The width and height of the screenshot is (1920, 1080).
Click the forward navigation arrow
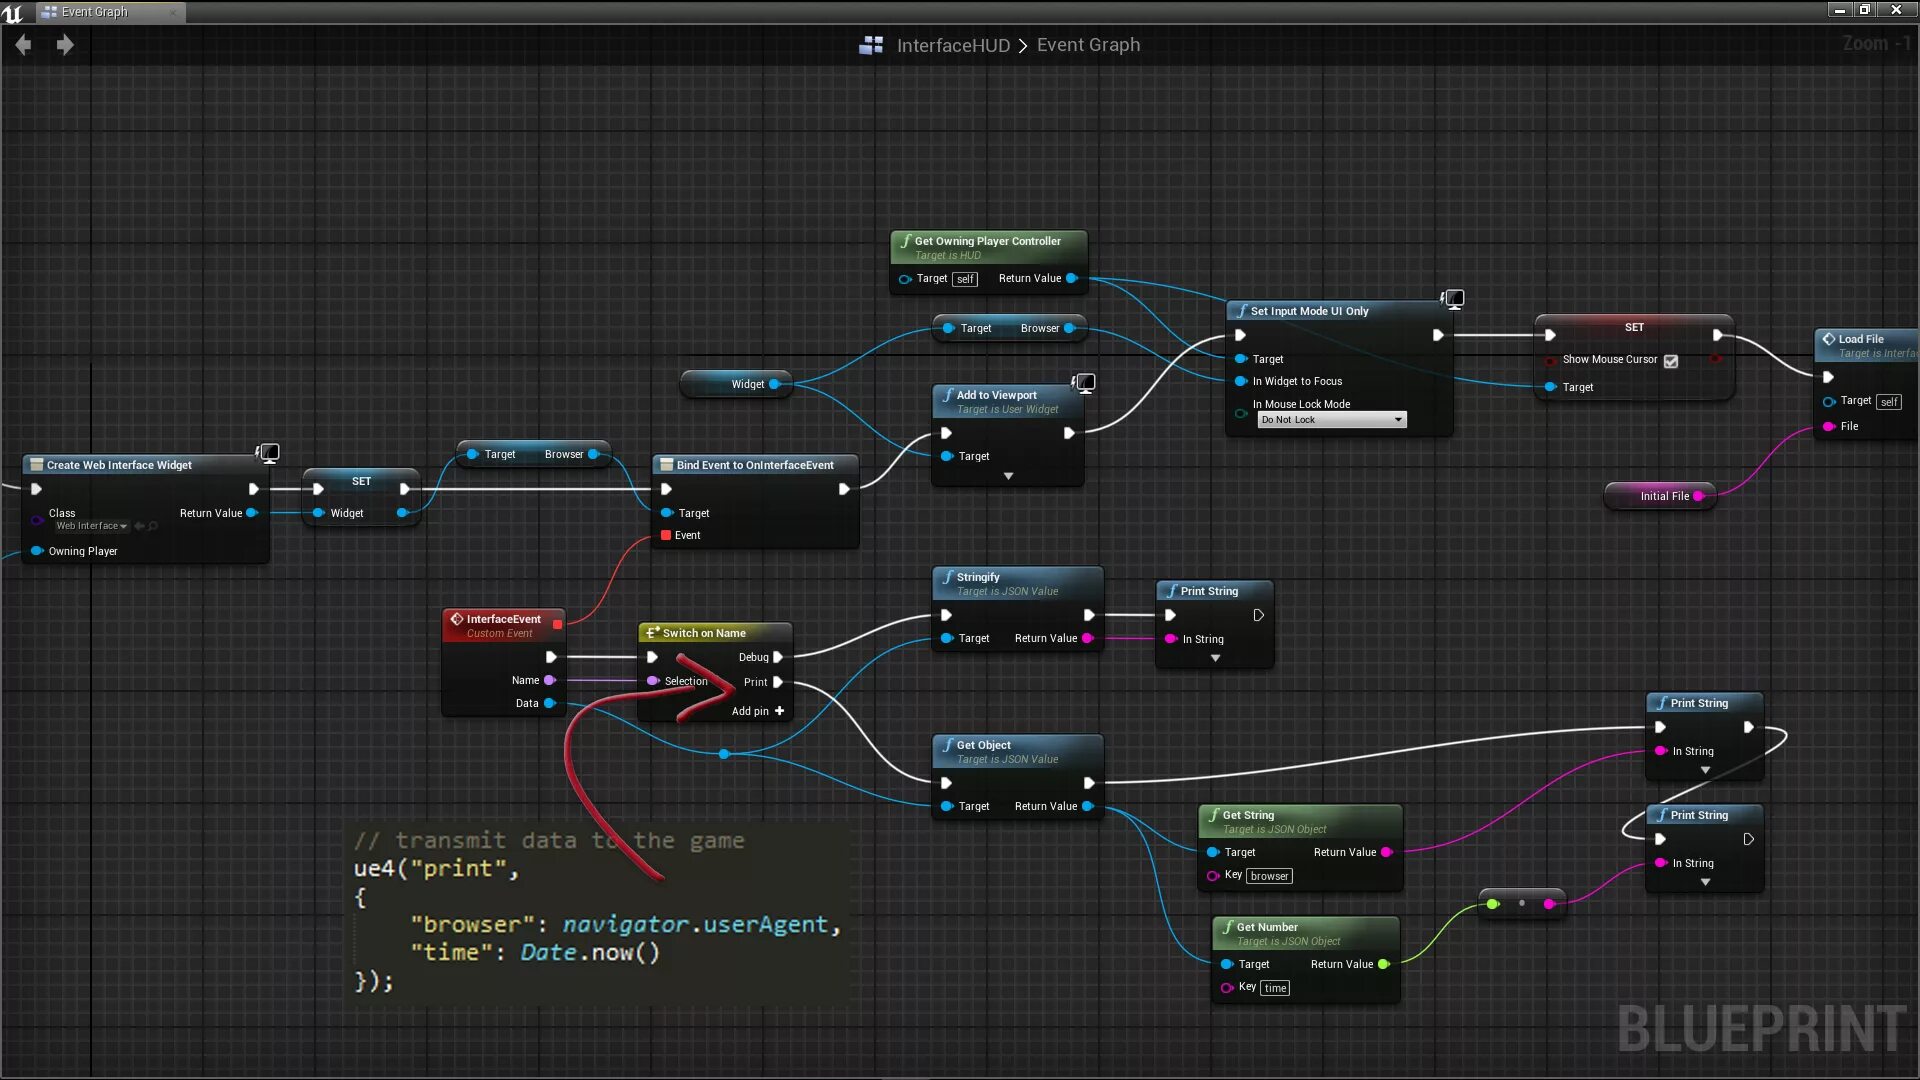point(65,45)
